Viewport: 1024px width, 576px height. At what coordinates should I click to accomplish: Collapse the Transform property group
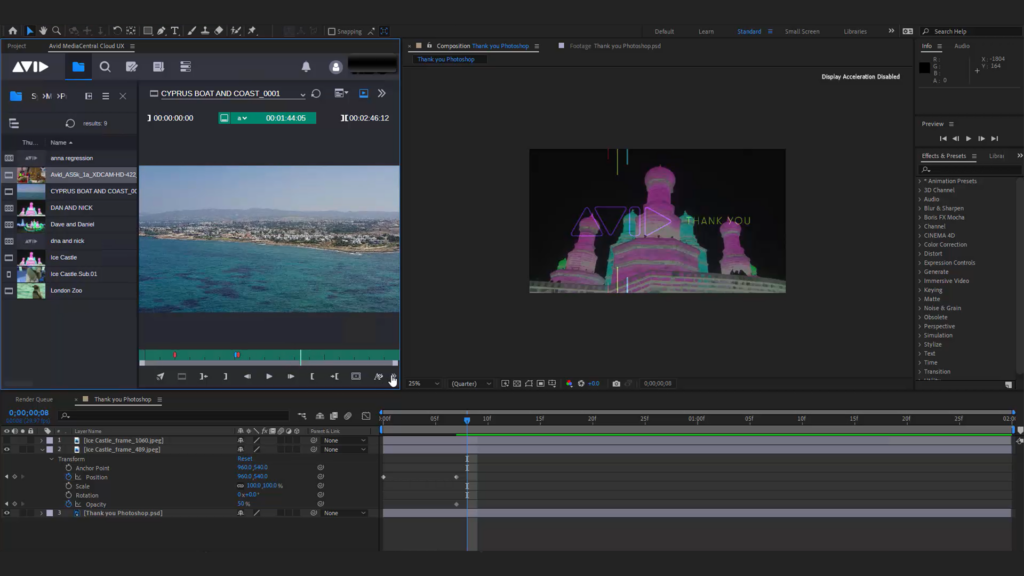pos(52,459)
